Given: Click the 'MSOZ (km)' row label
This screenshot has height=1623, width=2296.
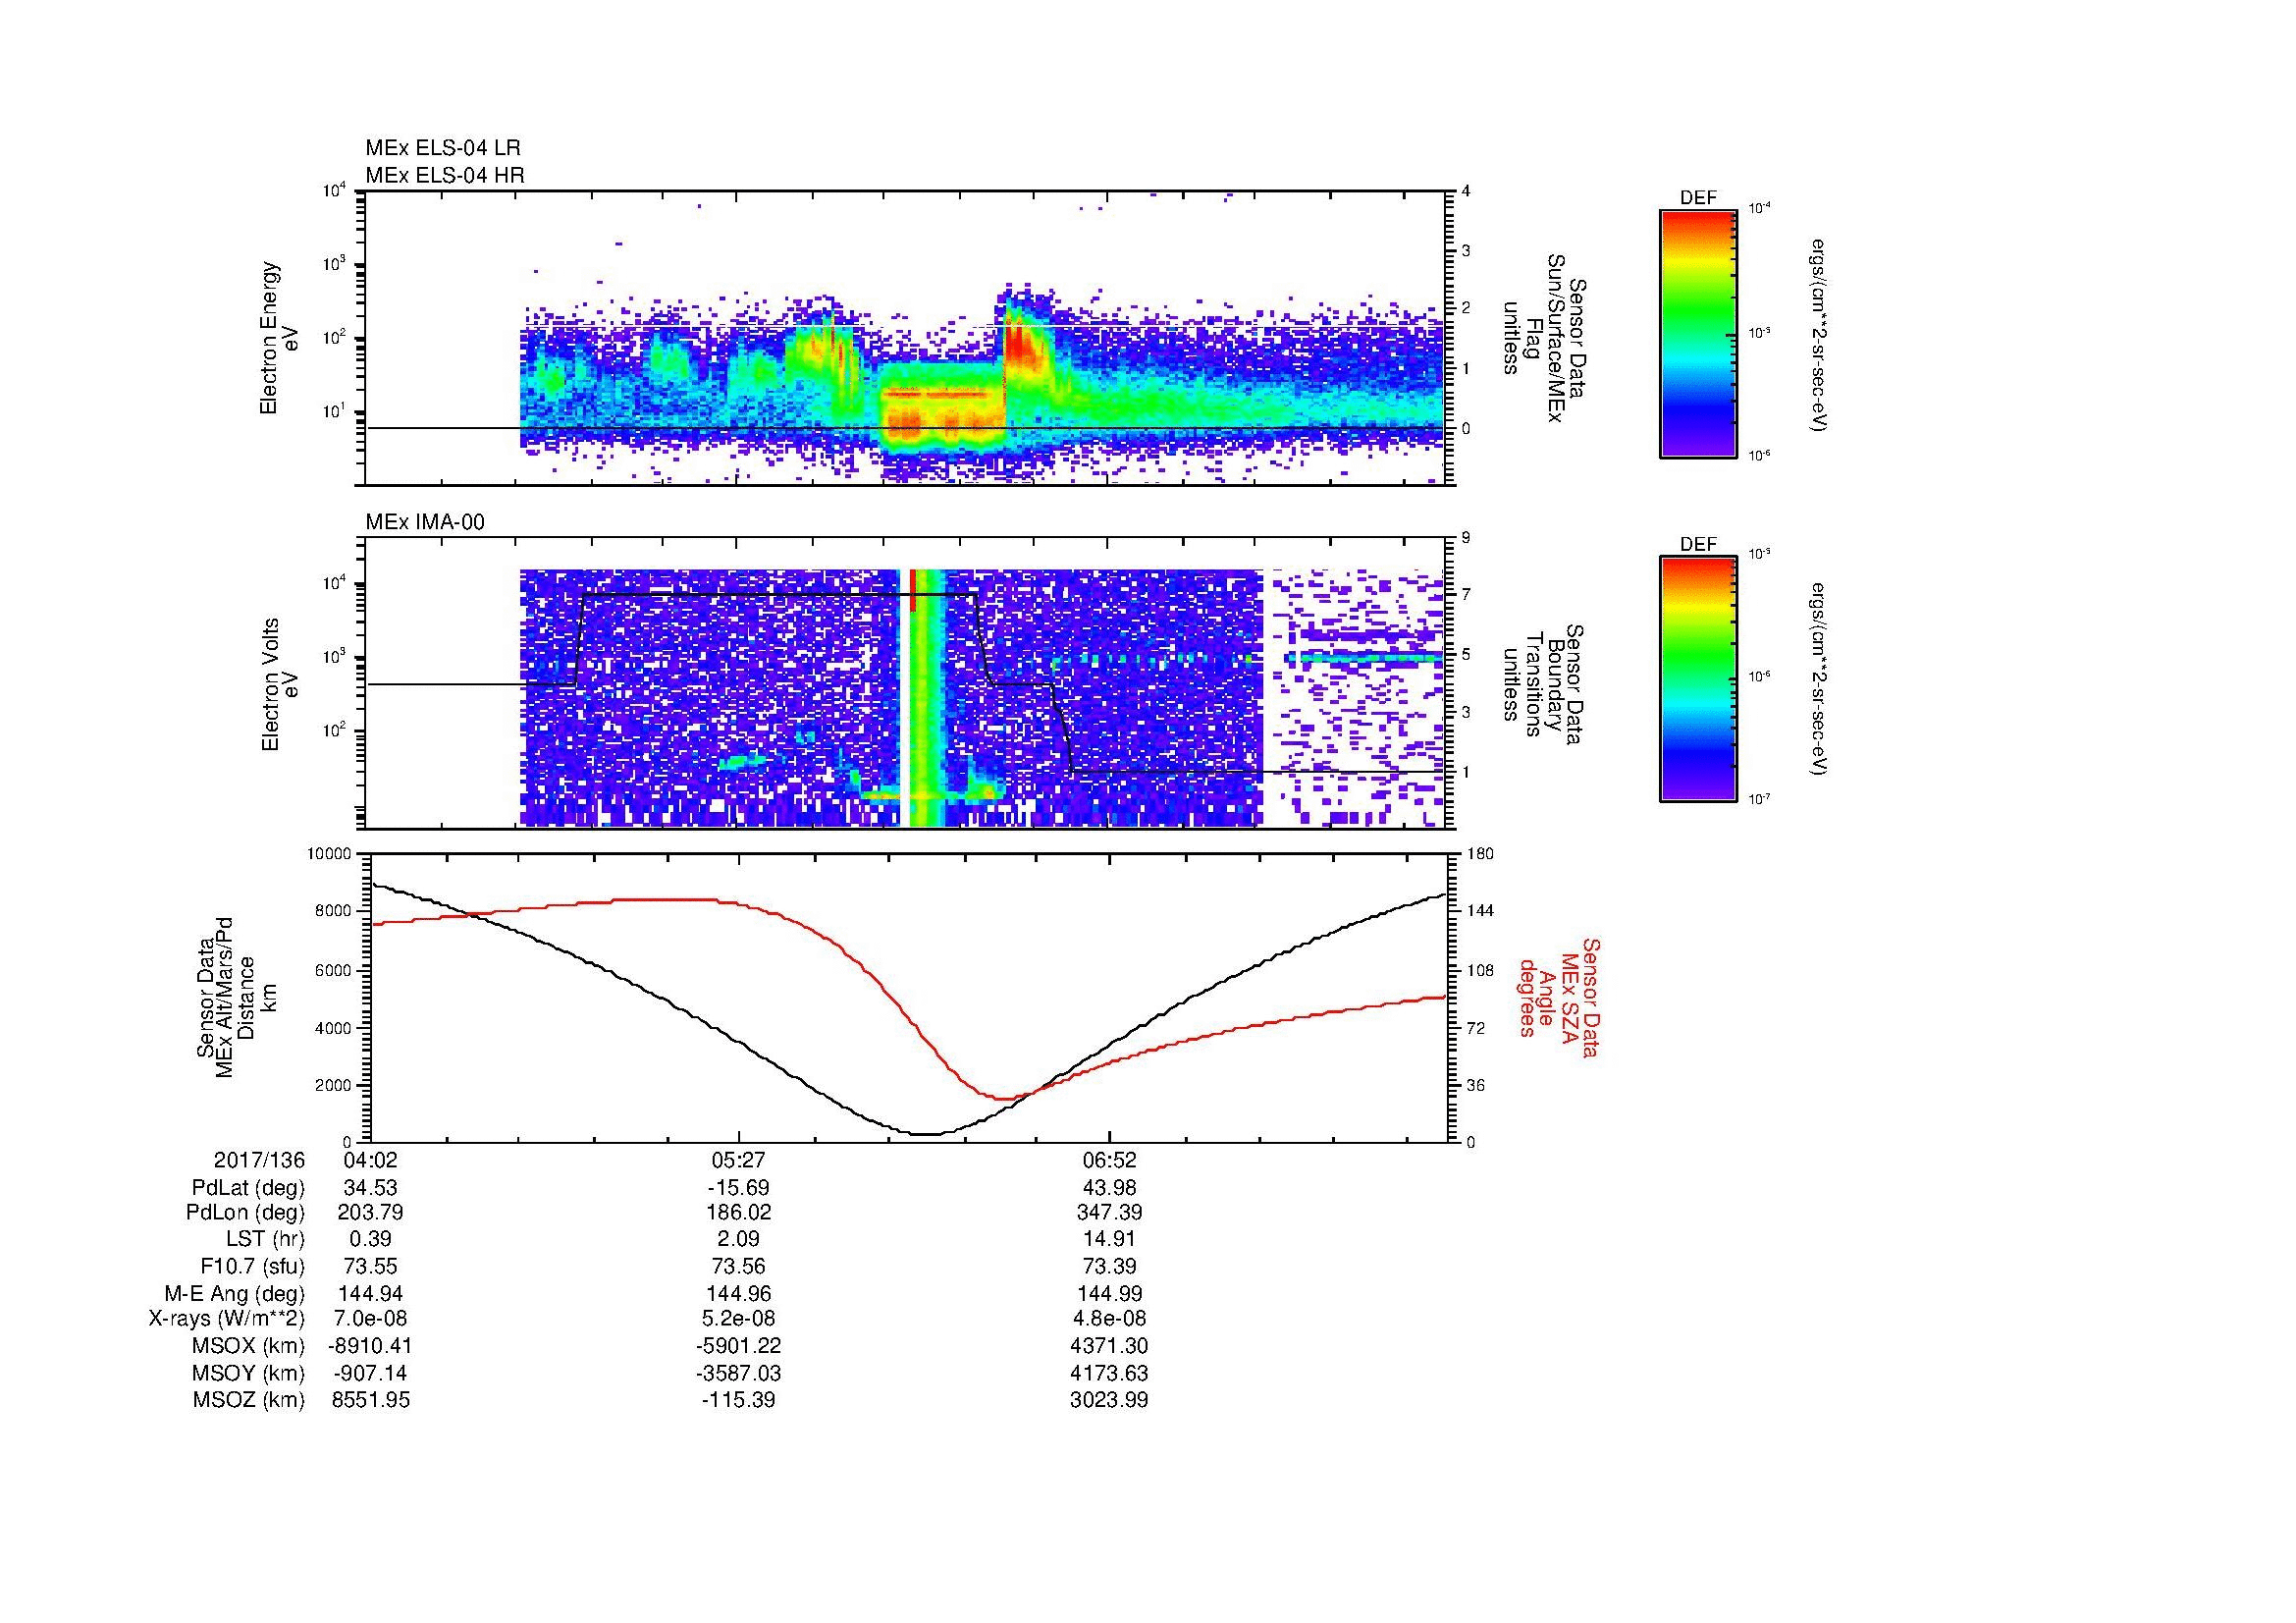Looking at the screenshot, I should [248, 1400].
